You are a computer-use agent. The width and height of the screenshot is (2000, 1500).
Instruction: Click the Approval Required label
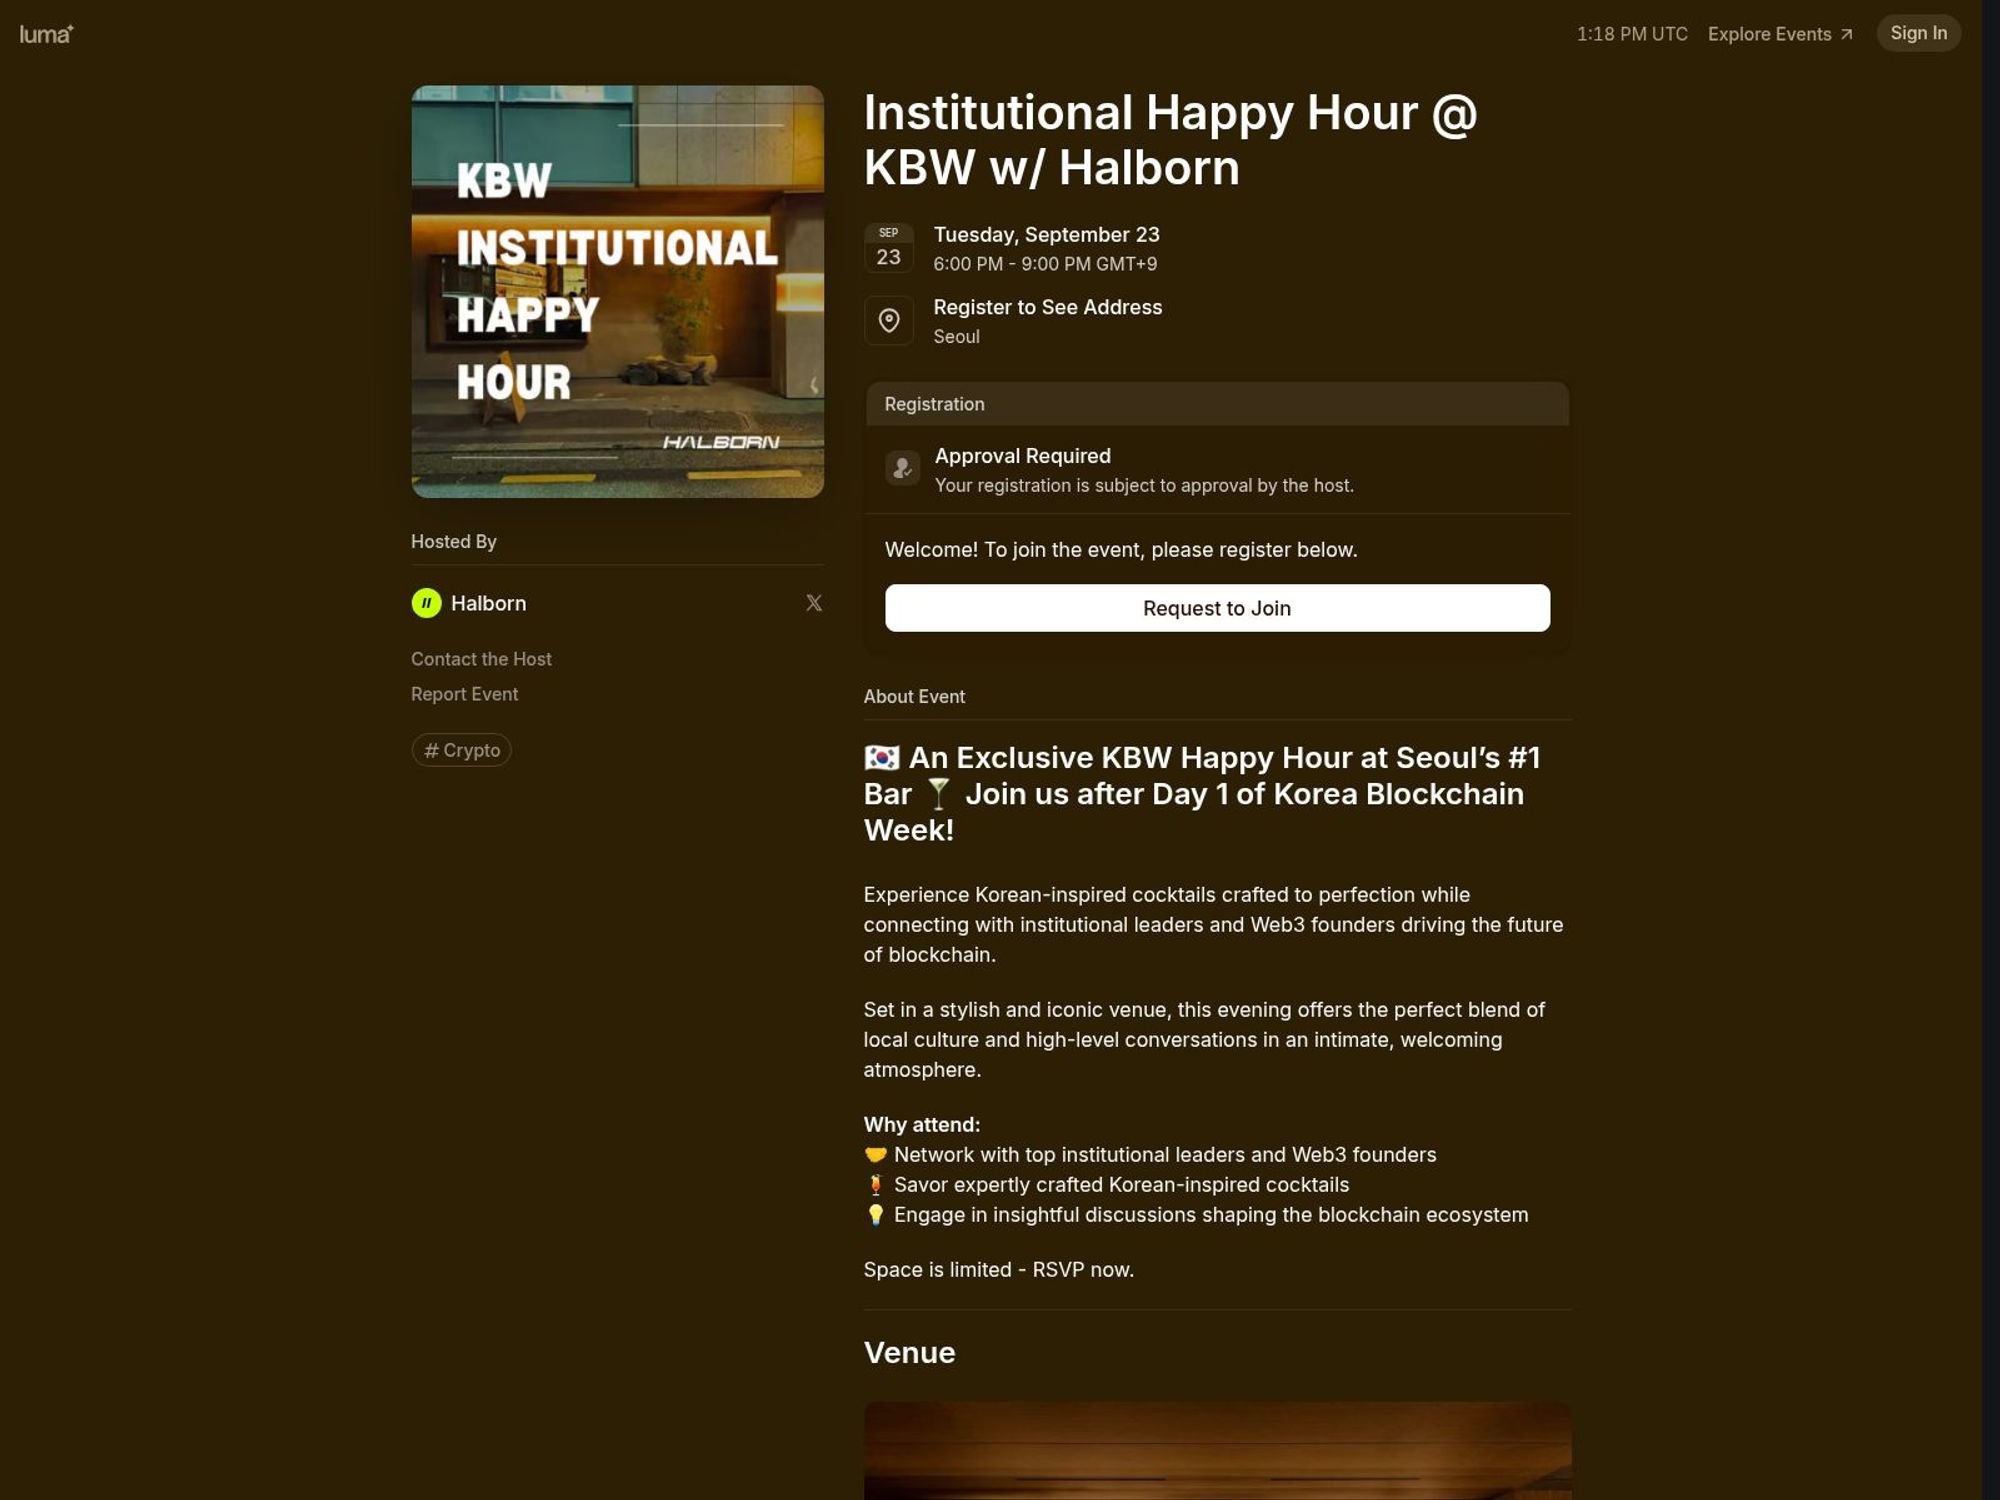pyautogui.click(x=1022, y=456)
